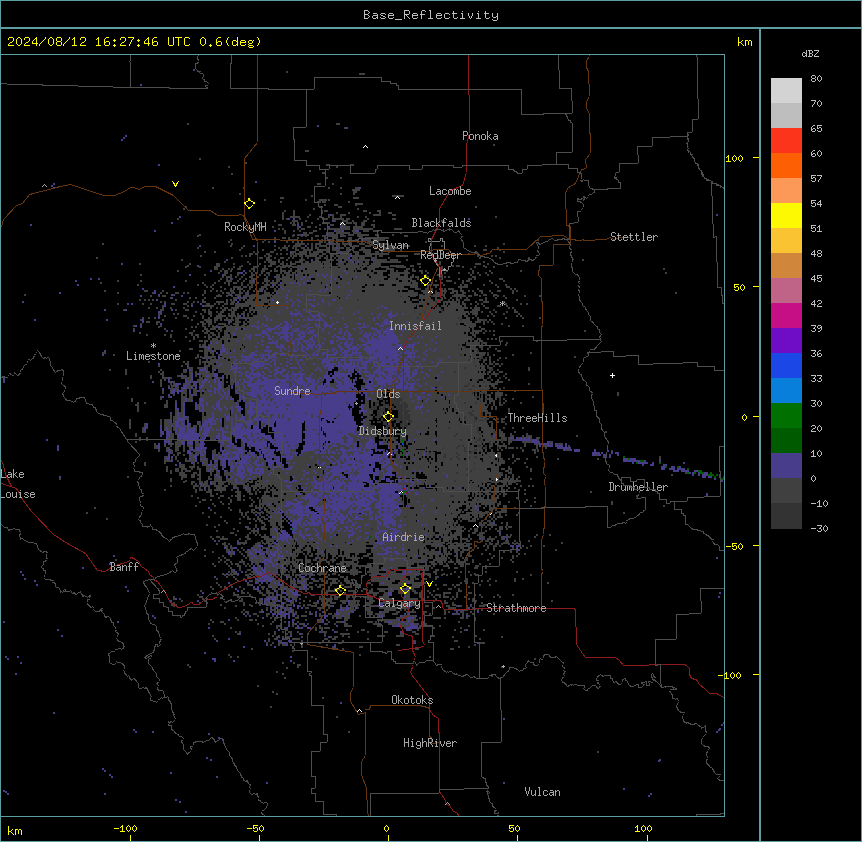The image size is (862, 842).
Task: Click the yellow v marker northwest of RockyMH
Action: pos(175,184)
